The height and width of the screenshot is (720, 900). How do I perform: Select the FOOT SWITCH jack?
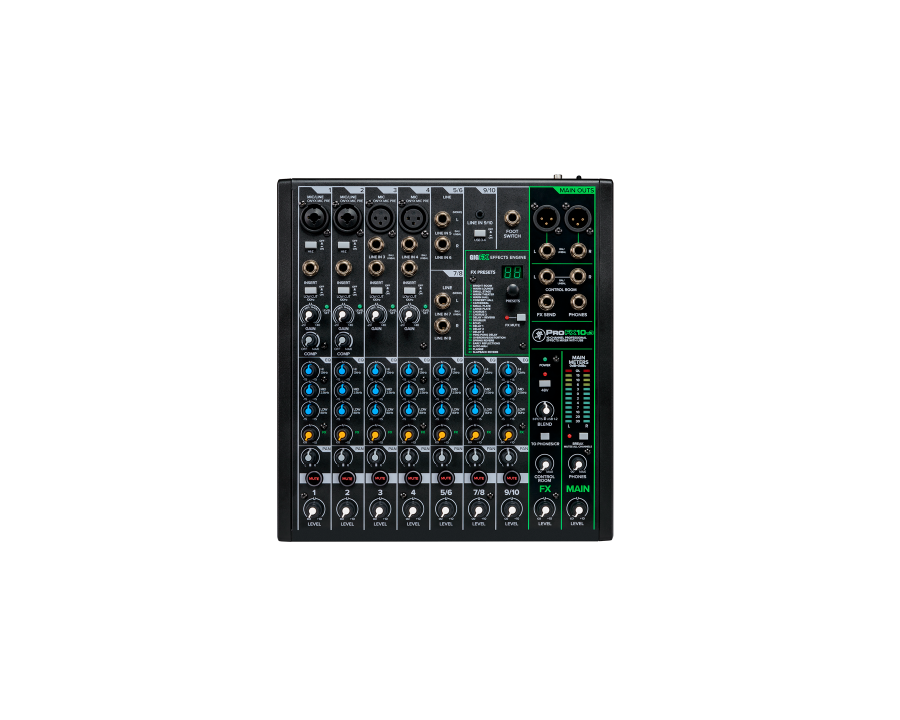coord(512,217)
